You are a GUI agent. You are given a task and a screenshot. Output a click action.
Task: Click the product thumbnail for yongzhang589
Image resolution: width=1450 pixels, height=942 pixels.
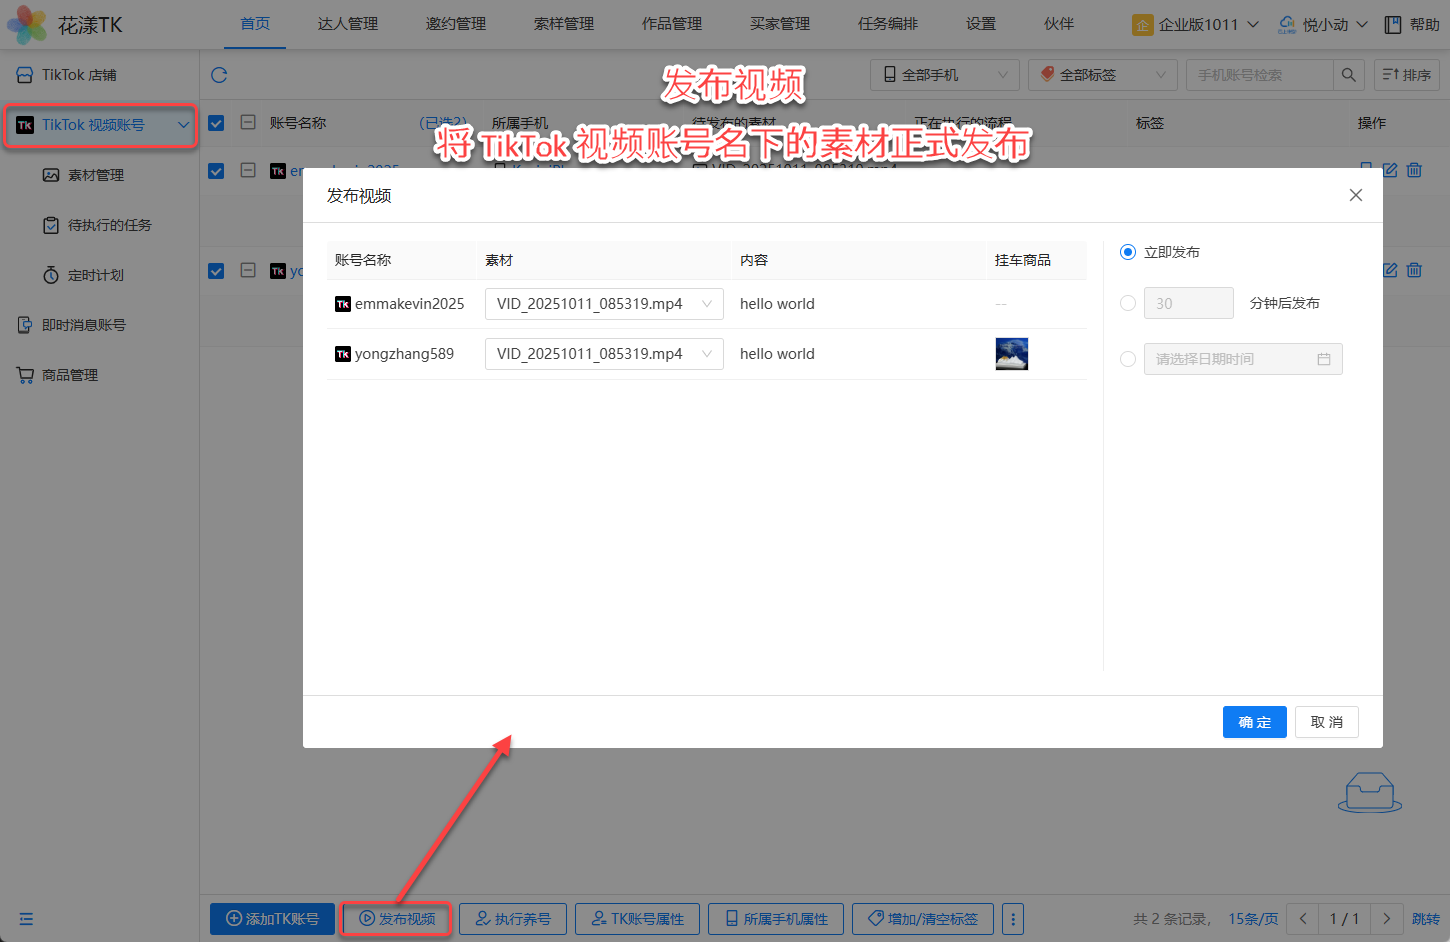coord(1011,354)
